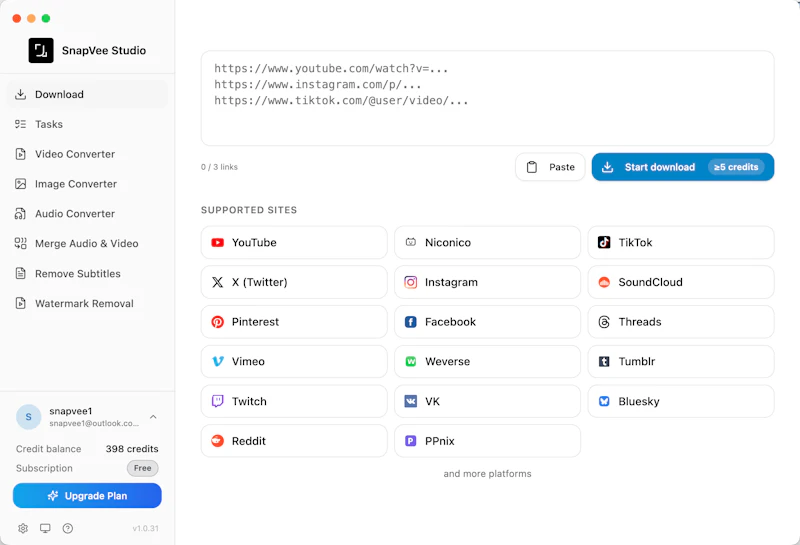The height and width of the screenshot is (545, 800).
Task: Click the Free subscription badge
Action: coord(142,468)
